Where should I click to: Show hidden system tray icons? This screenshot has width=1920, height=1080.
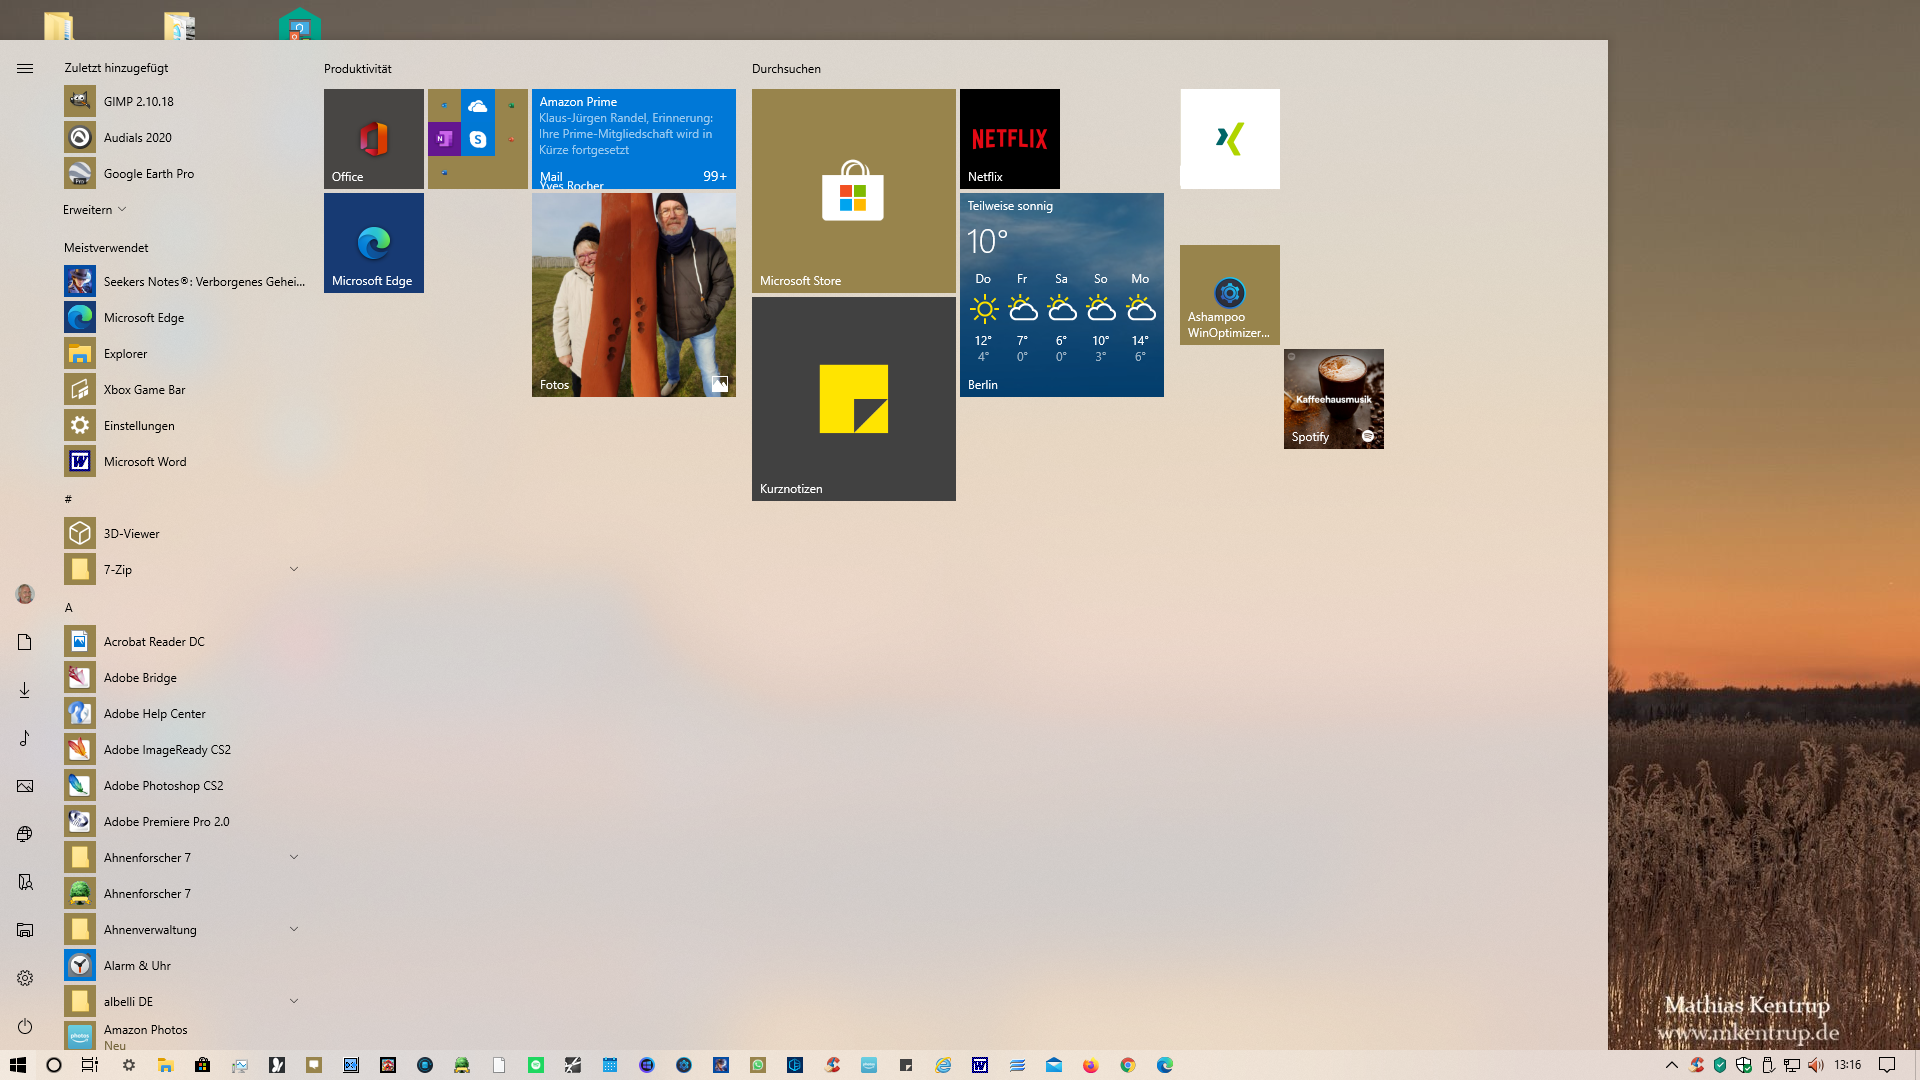1671,1065
